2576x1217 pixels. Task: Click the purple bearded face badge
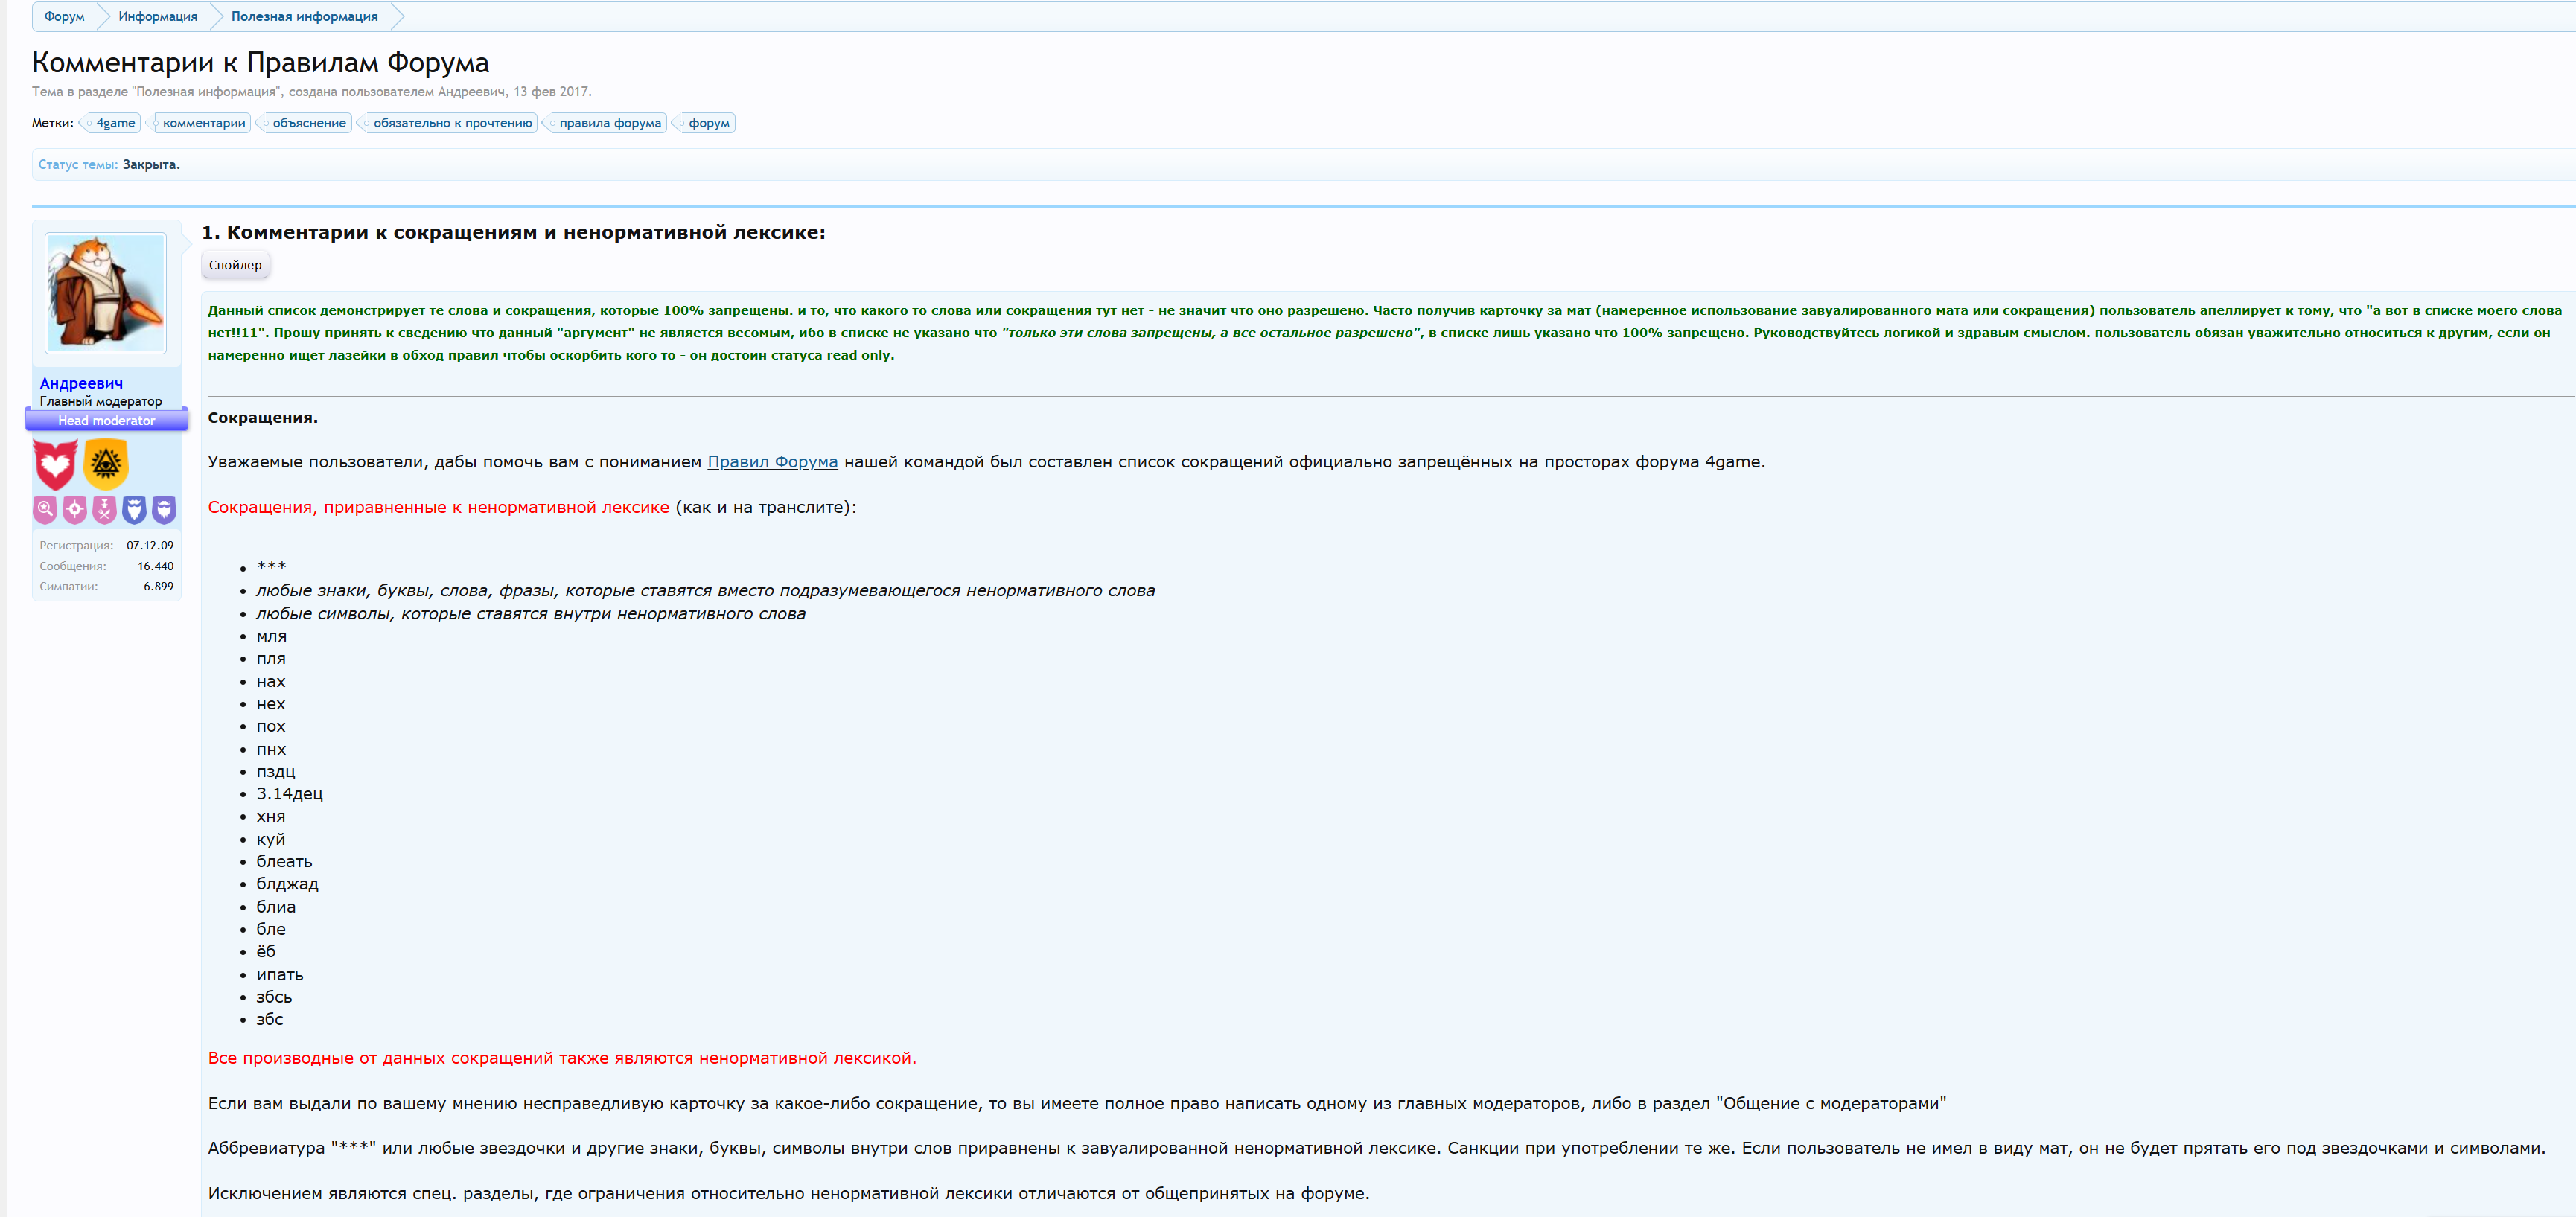[x=164, y=510]
